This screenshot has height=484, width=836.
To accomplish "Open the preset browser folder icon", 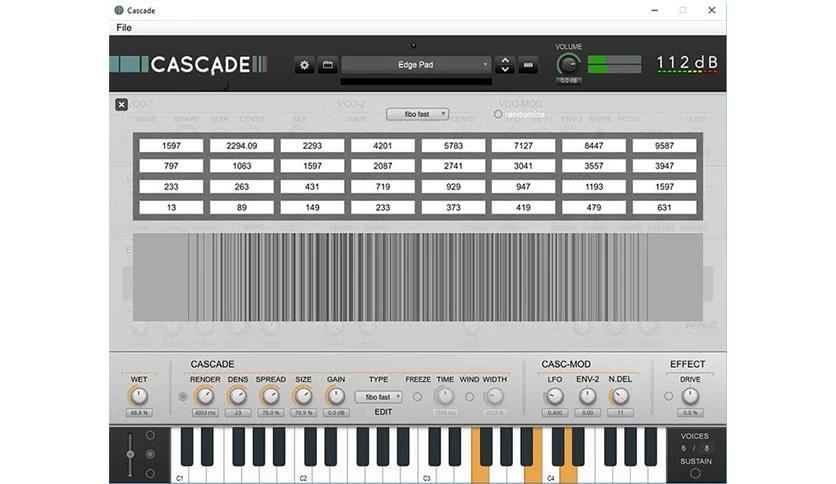I will [328, 65].
